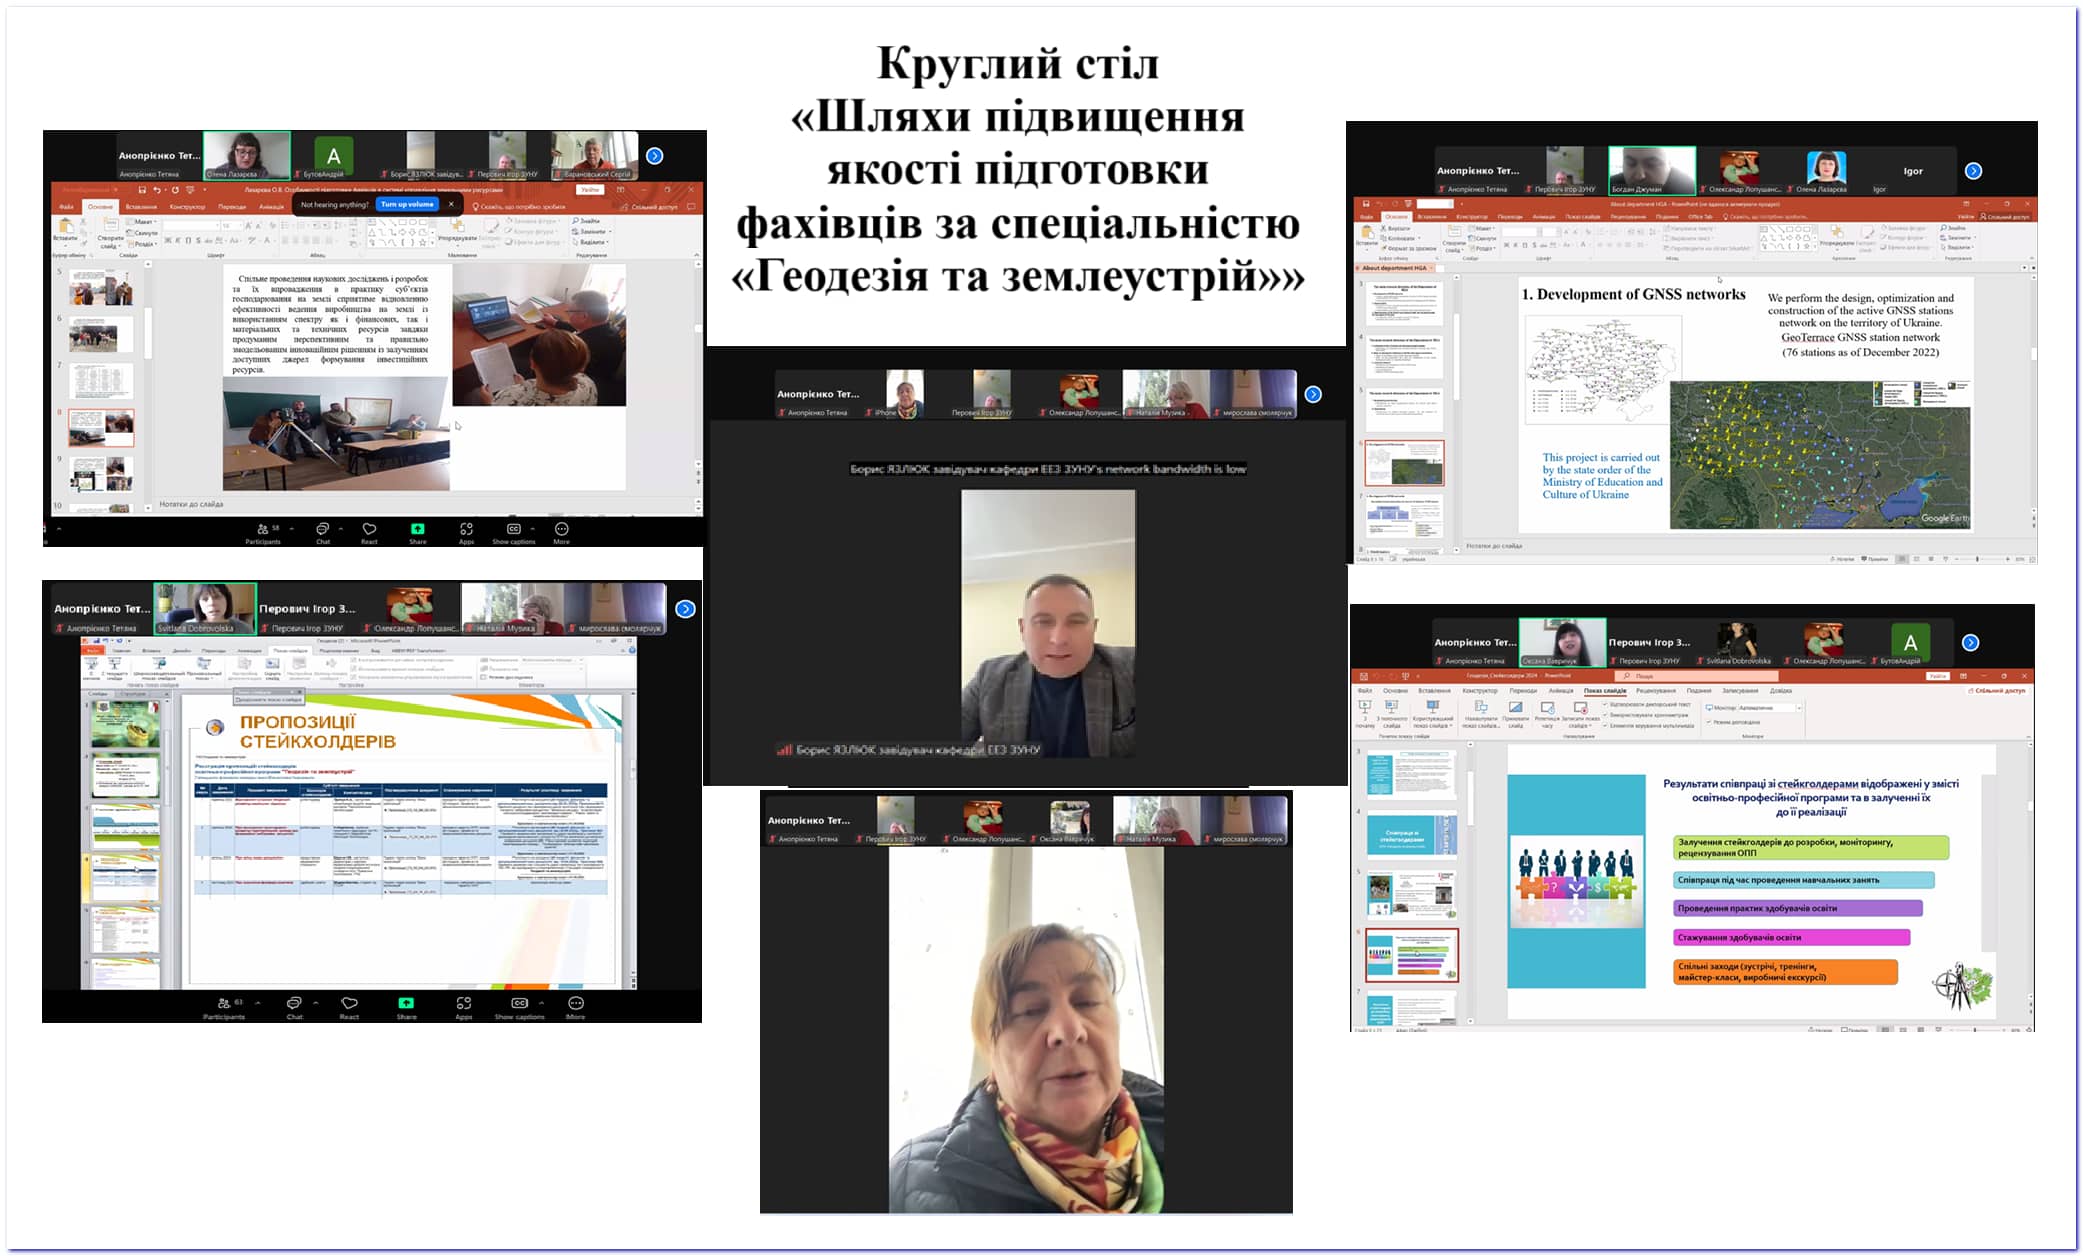Image resolution: width=2083 pixels, height=1256 pixels.
Task: Open the 'Монітор' Автоматично dropdown
Action: (1799, 708)
